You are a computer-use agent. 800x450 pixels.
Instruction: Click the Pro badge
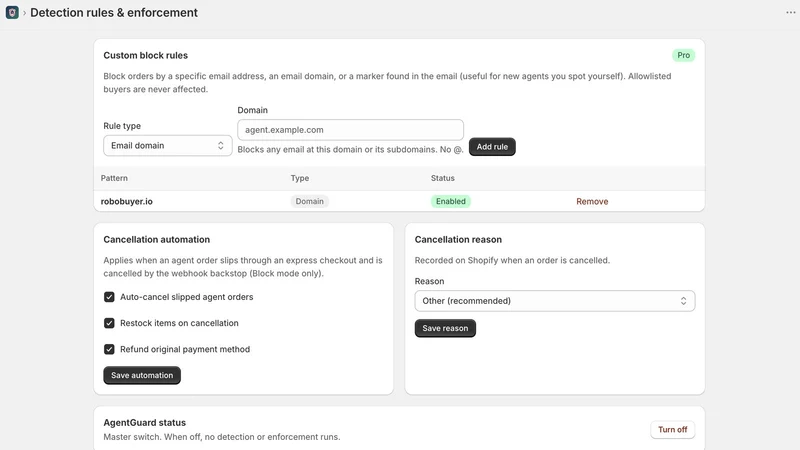[683, 55]
